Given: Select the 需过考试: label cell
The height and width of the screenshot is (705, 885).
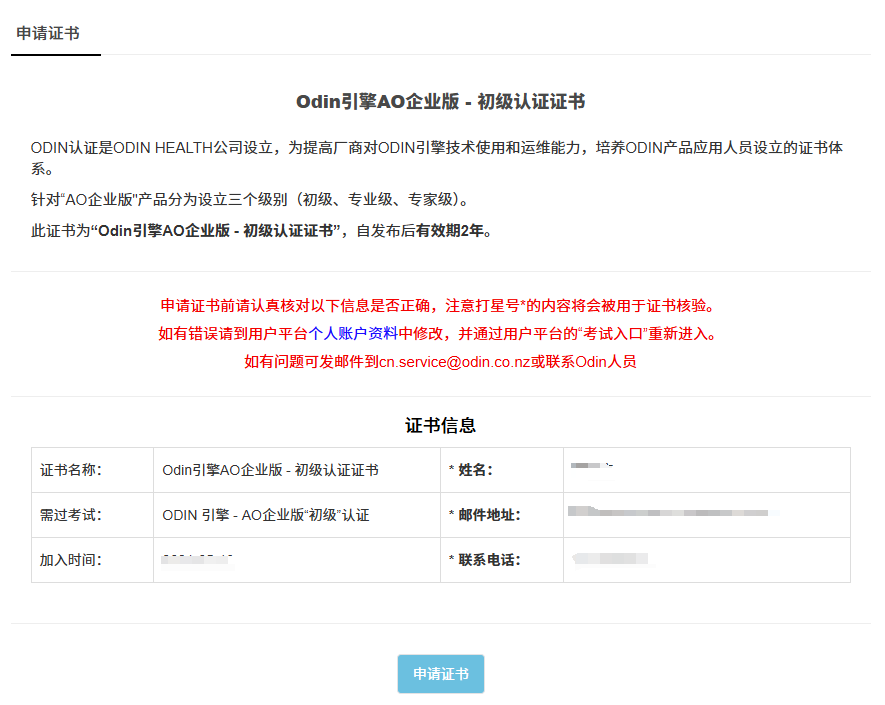Looking at the screenshot, I should (x=93, y=515).
